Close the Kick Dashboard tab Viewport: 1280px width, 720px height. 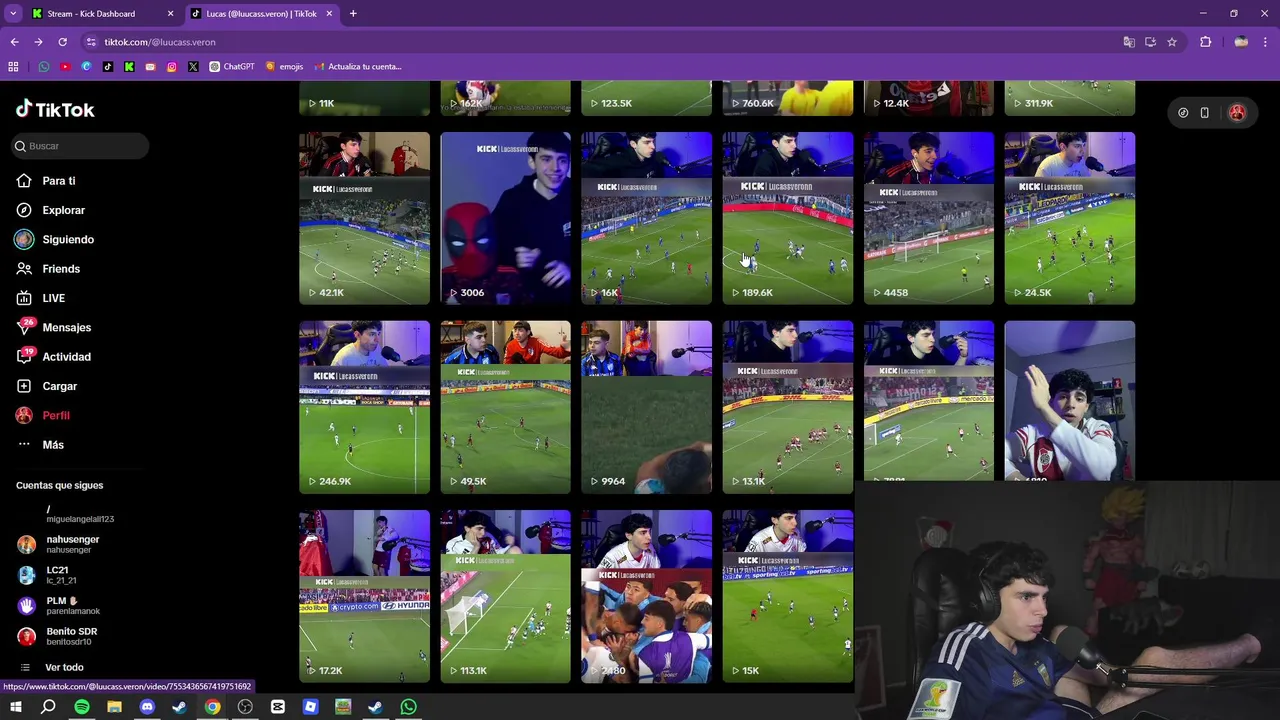pyautogui.click(x=170, y=14)
